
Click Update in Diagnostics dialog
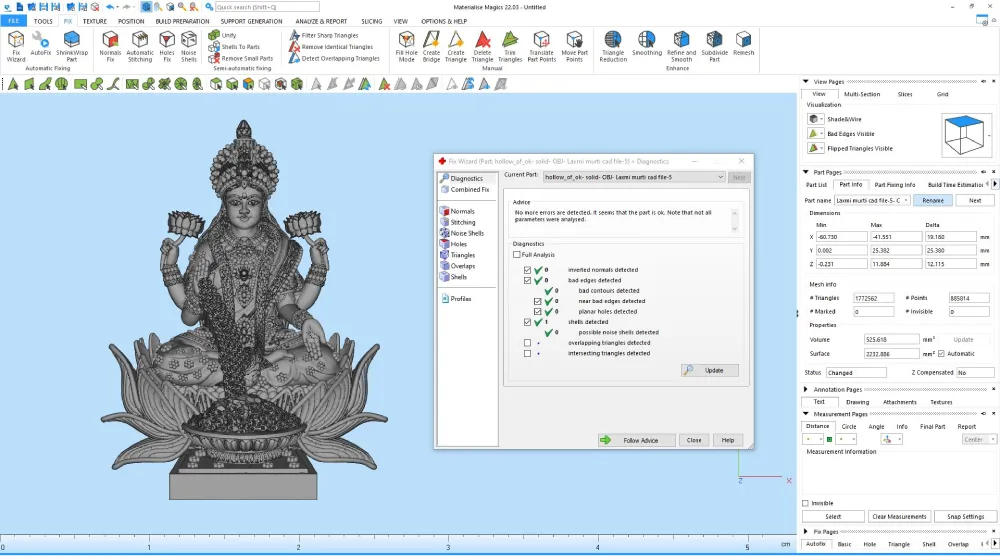[709, 370]
